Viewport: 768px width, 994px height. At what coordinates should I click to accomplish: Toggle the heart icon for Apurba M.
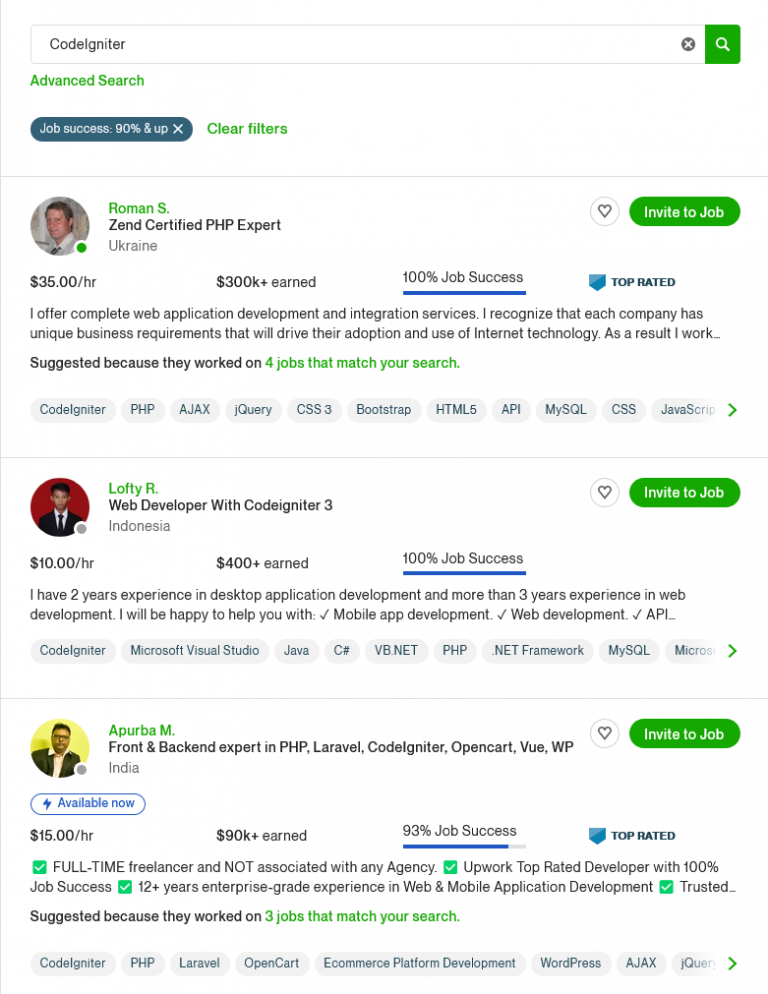pyautogui.click(x=604, y=734)
